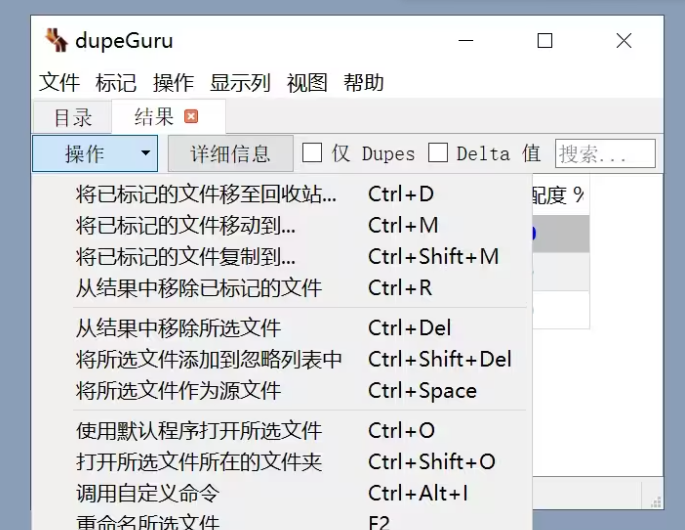Click the 配度 % column header
This screenshot has width=685, height=530.
pos(561,195)
